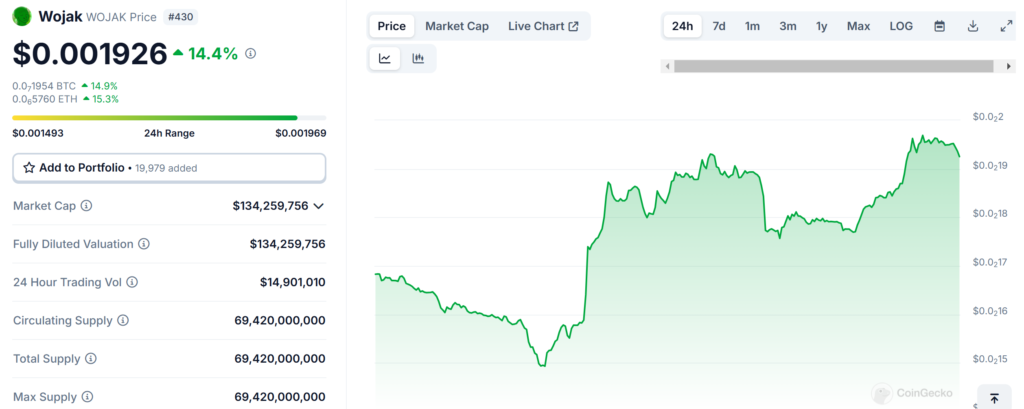
Task: Open the 24 Hour Trading Vol info icon
Action: (x=132, y=282)
